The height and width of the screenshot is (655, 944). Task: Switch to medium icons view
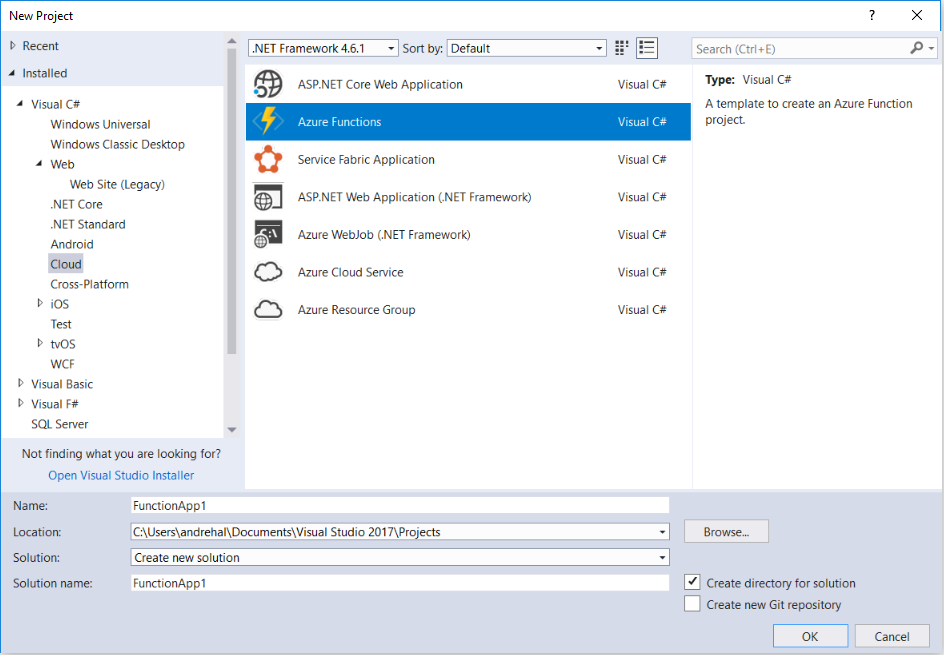coord(621,47)
